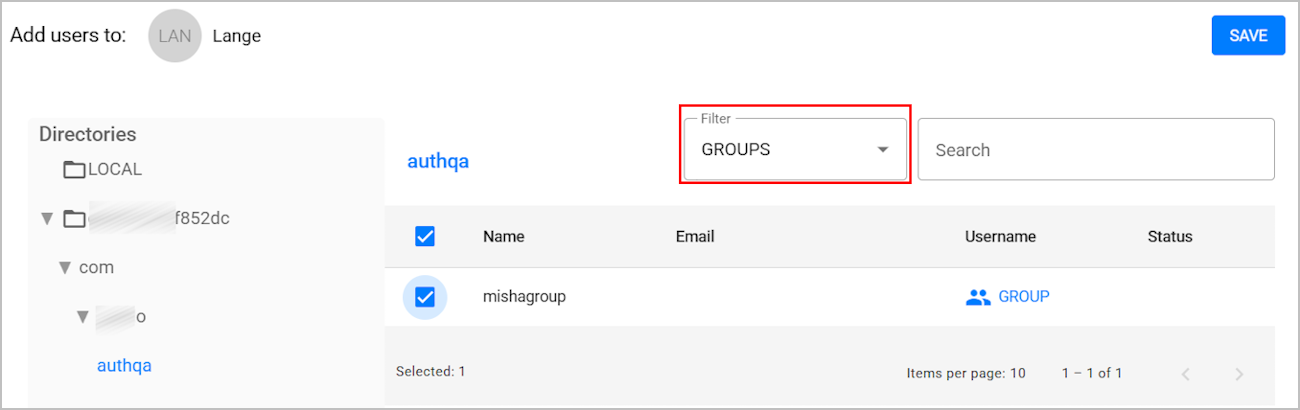Click the SAVE button

1248,35
